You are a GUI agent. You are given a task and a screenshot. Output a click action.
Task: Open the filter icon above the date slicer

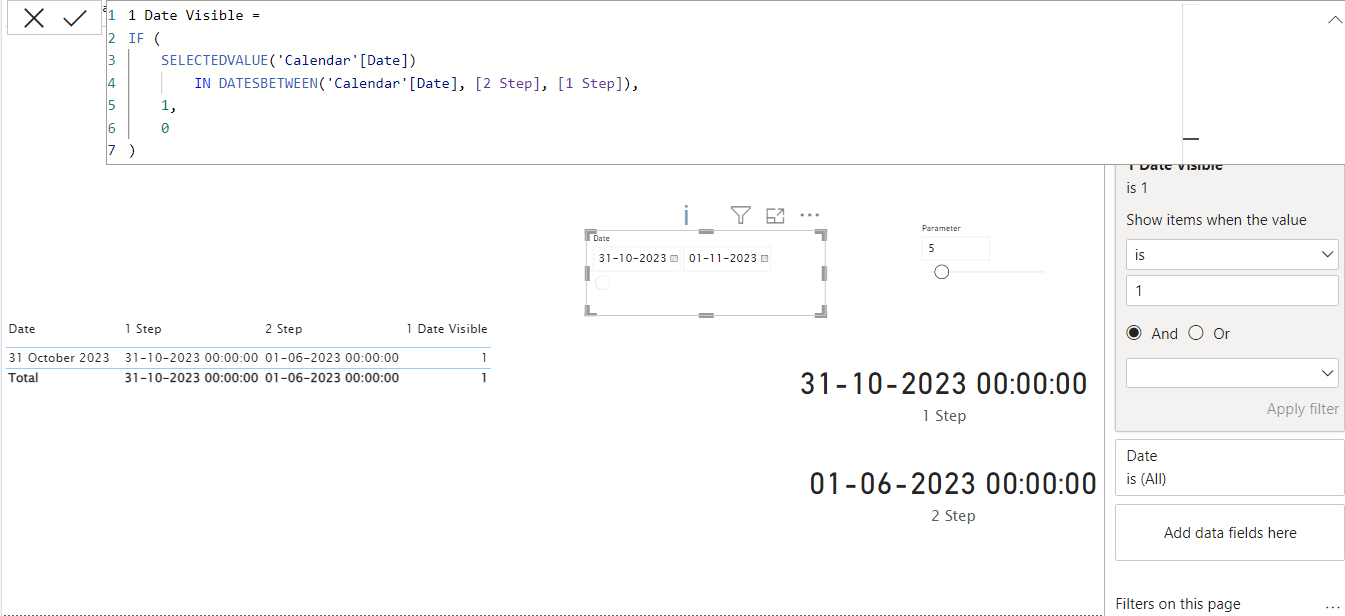[x=740, y=215]
